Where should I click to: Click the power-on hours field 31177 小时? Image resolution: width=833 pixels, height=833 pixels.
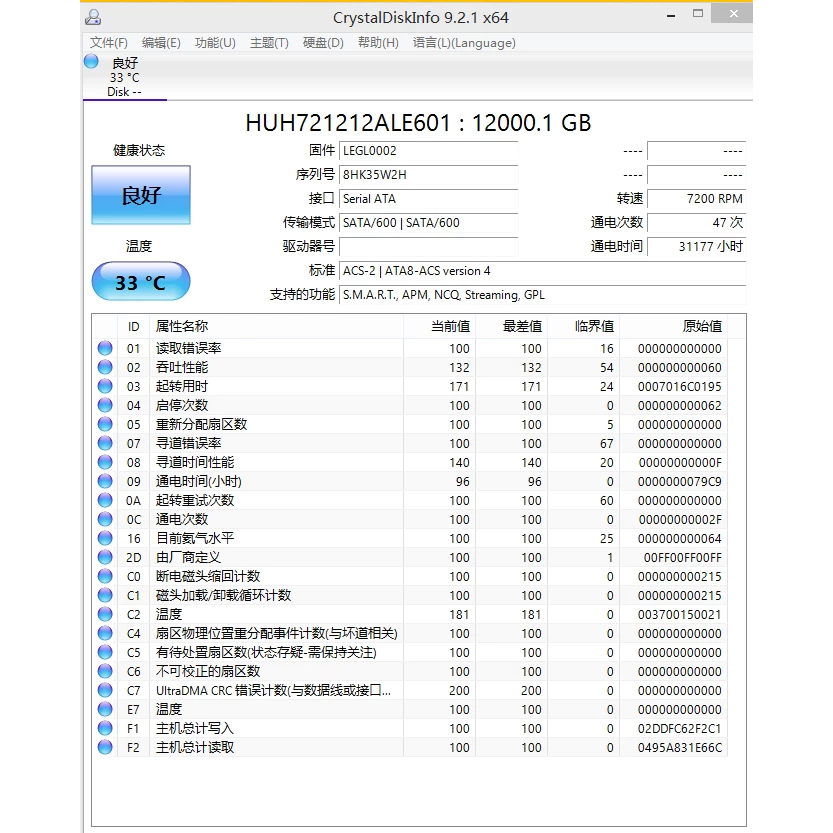pos(696,246)
